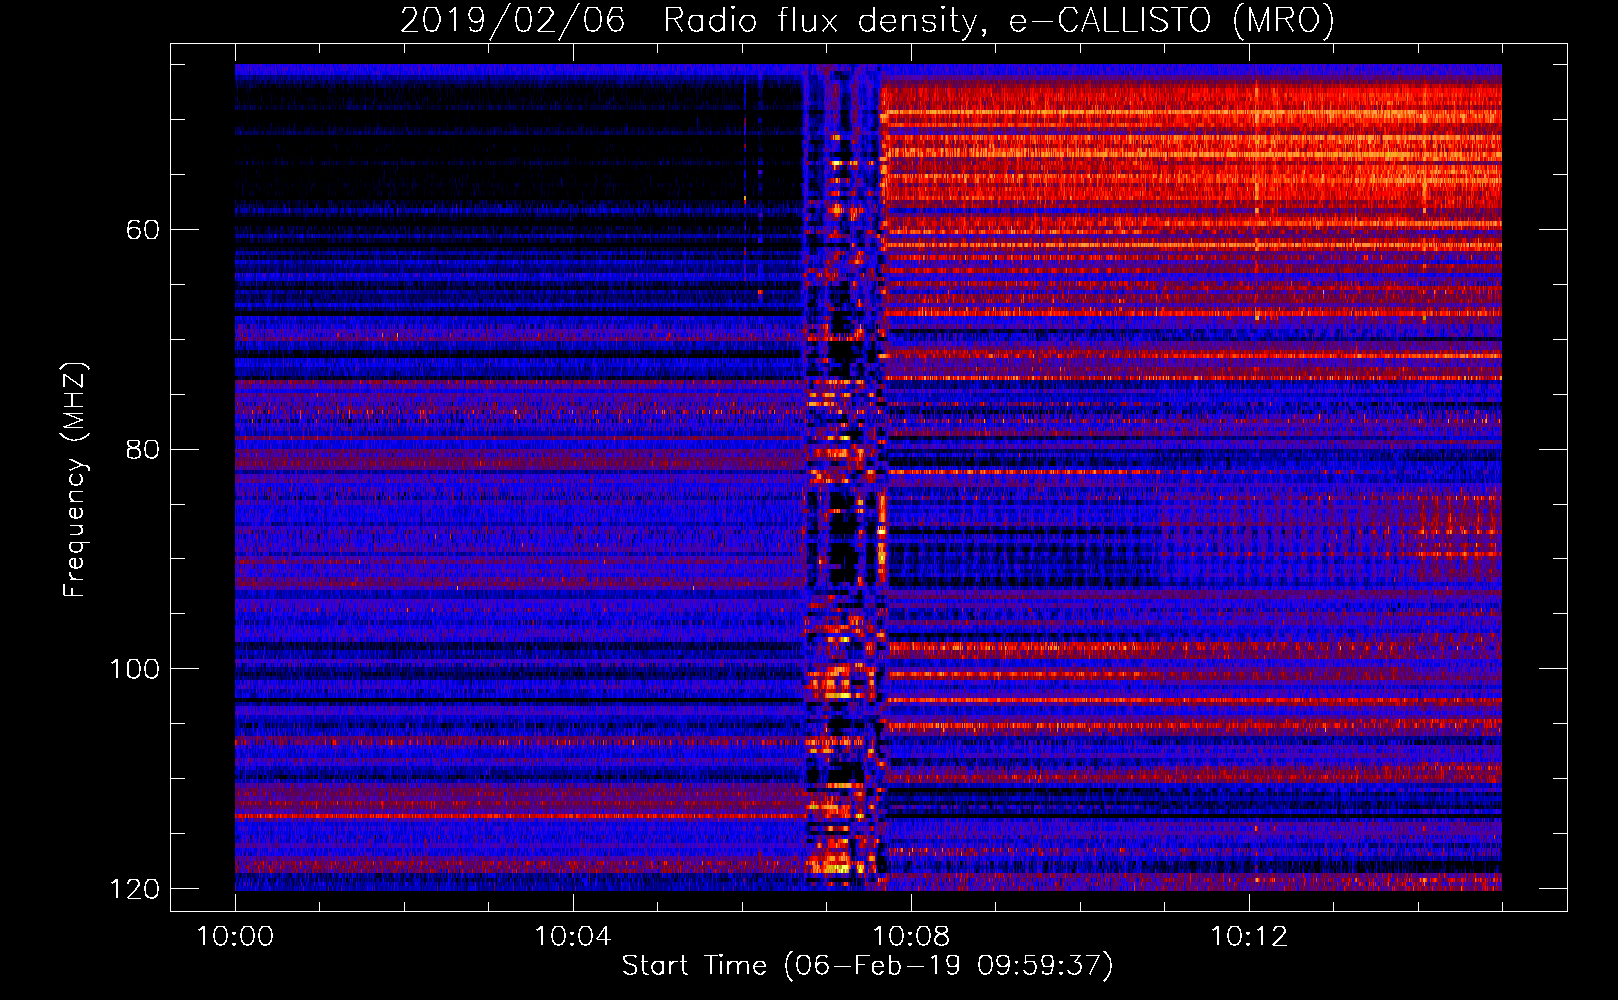Click the "Start Time (06-Feb-19 09:59:37)" axis label
Screen dimensions: 1618x1000
tap(867, 966)
